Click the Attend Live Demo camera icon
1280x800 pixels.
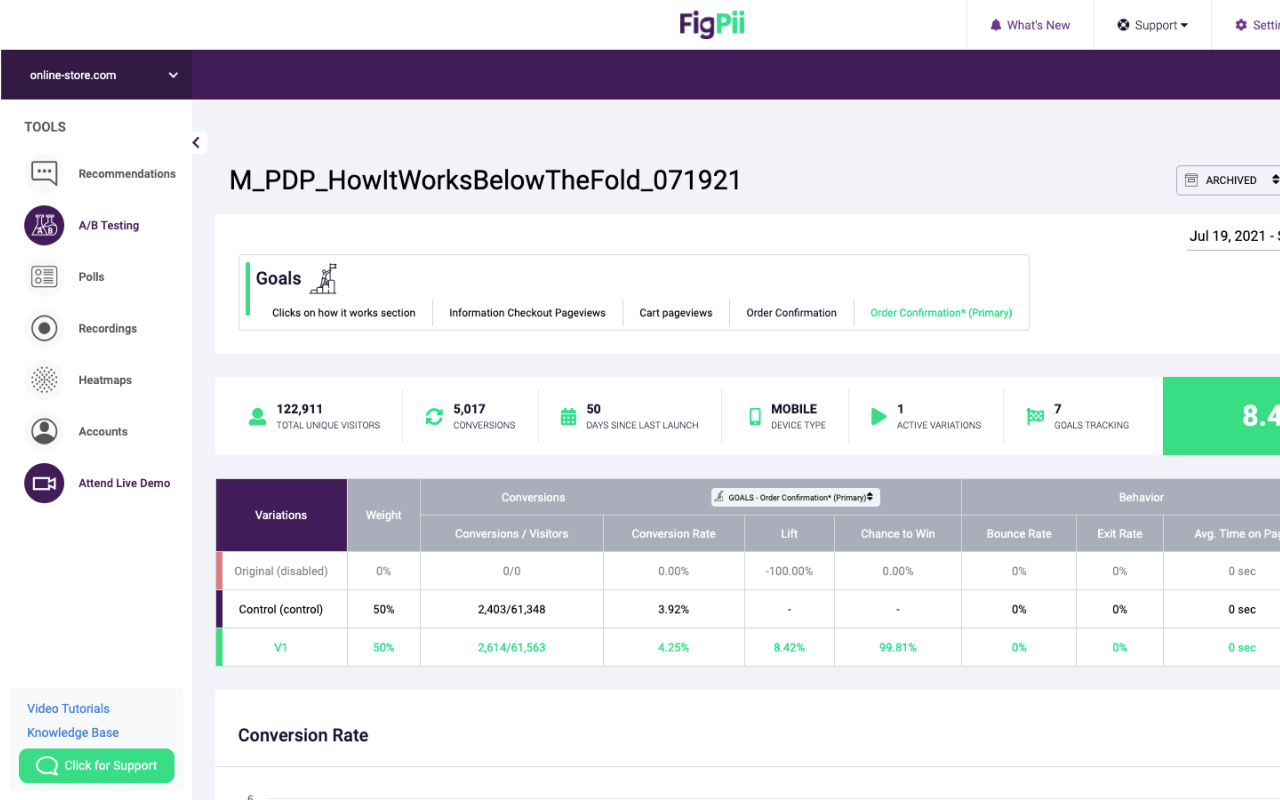[x=44, y=482]
